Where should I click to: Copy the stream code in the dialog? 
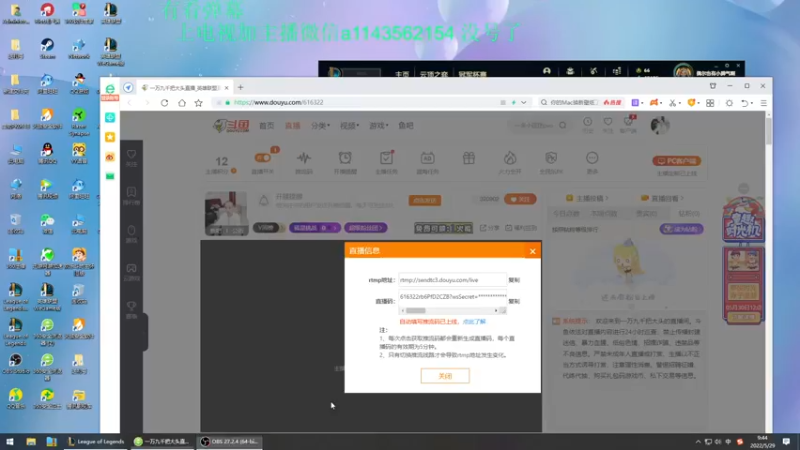tap(514, 301)
